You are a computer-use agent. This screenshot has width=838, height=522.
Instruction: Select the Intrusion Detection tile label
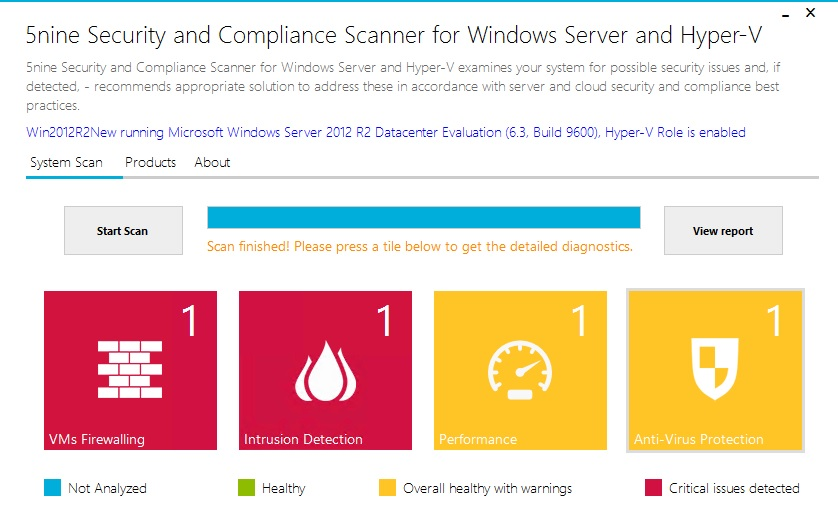pos(303,439)
